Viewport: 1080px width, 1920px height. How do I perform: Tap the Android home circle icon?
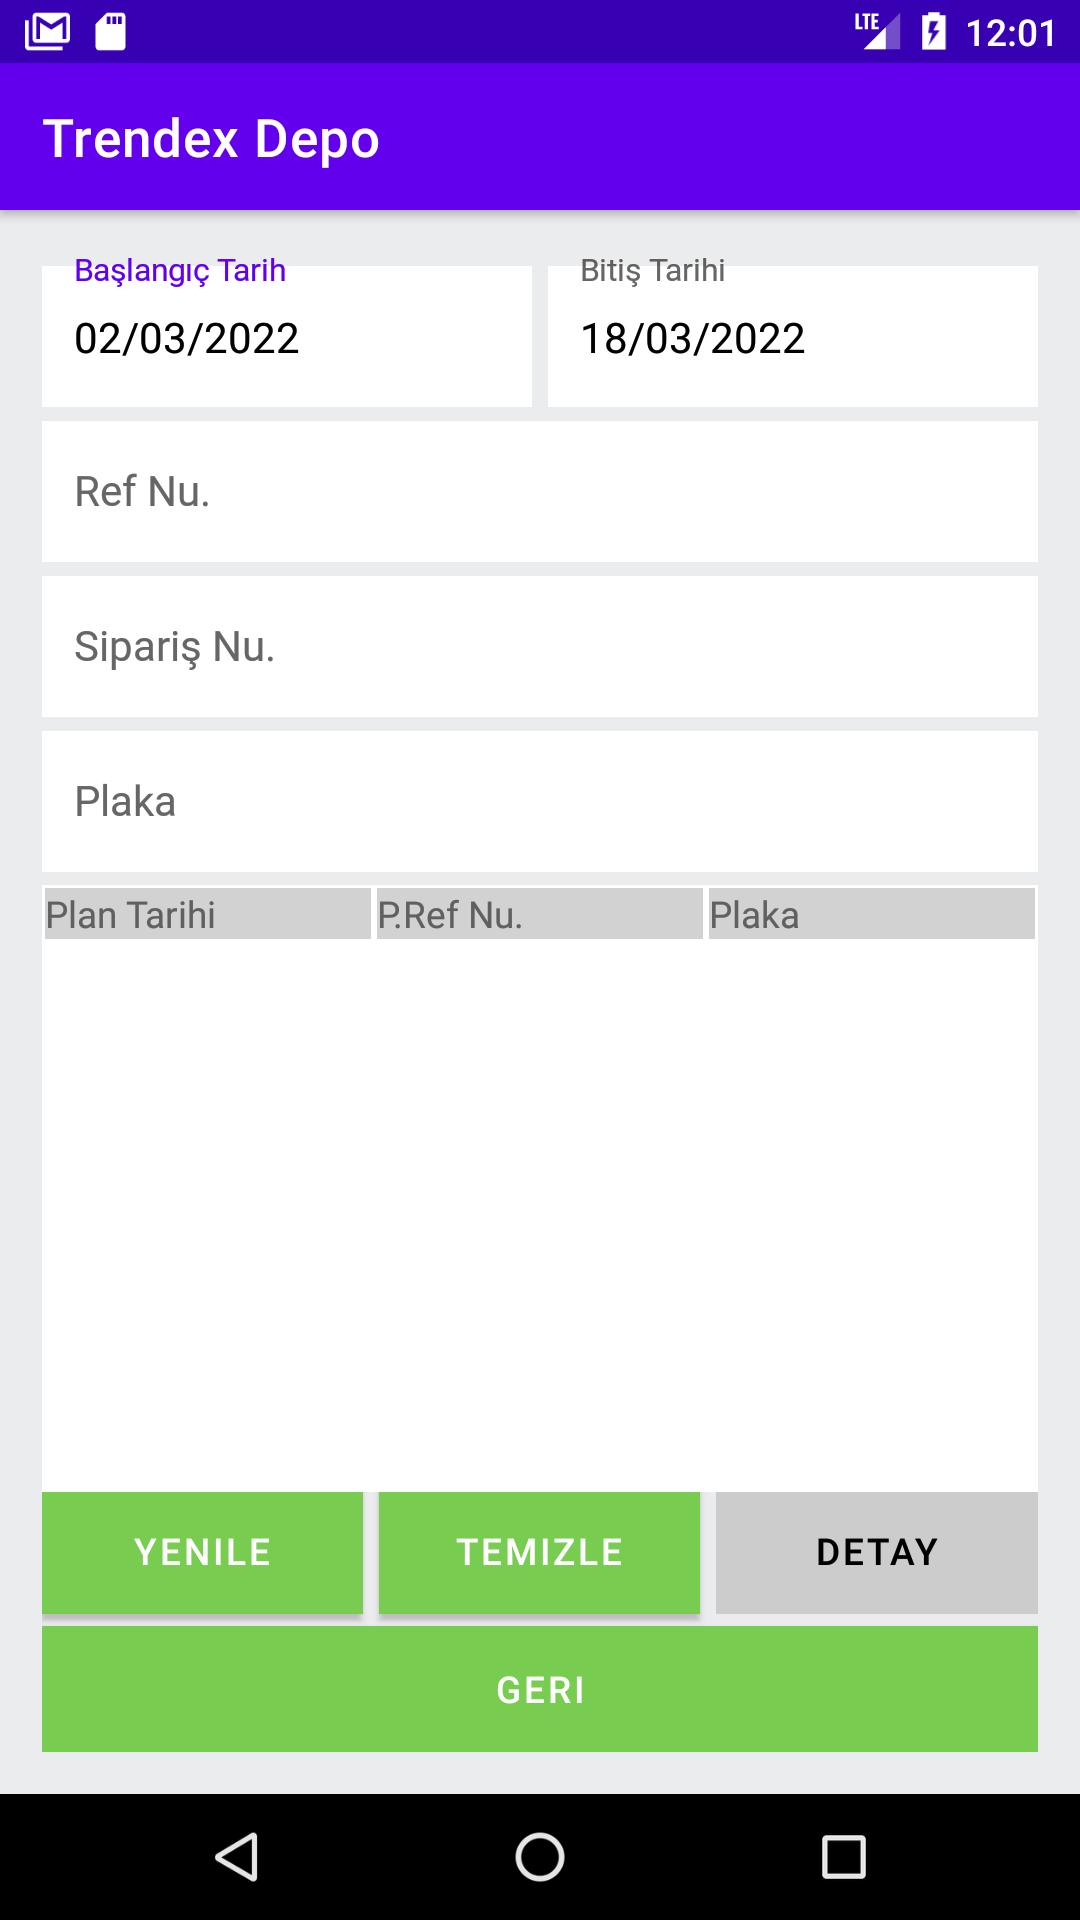540,1857
